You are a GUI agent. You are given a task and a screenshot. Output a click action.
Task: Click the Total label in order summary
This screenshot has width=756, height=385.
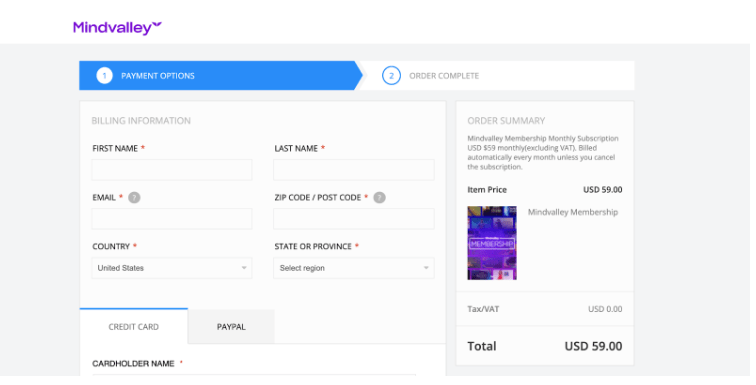pos(482,346)
